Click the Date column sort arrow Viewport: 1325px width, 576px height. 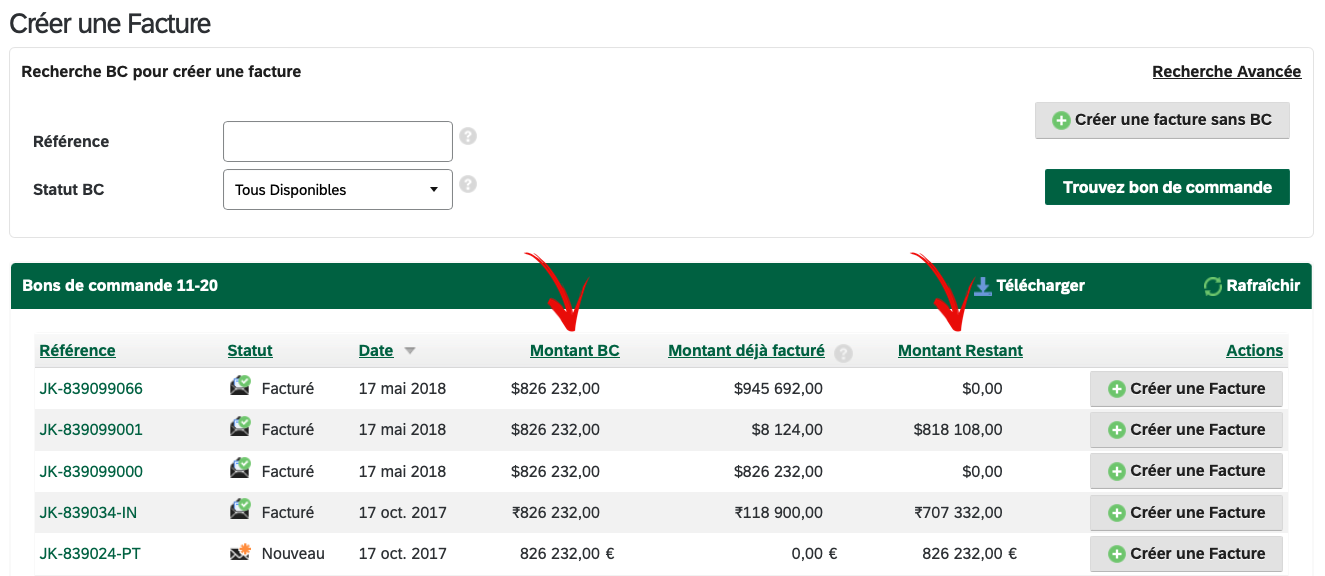pyautogui.click(x=409, y=351)
